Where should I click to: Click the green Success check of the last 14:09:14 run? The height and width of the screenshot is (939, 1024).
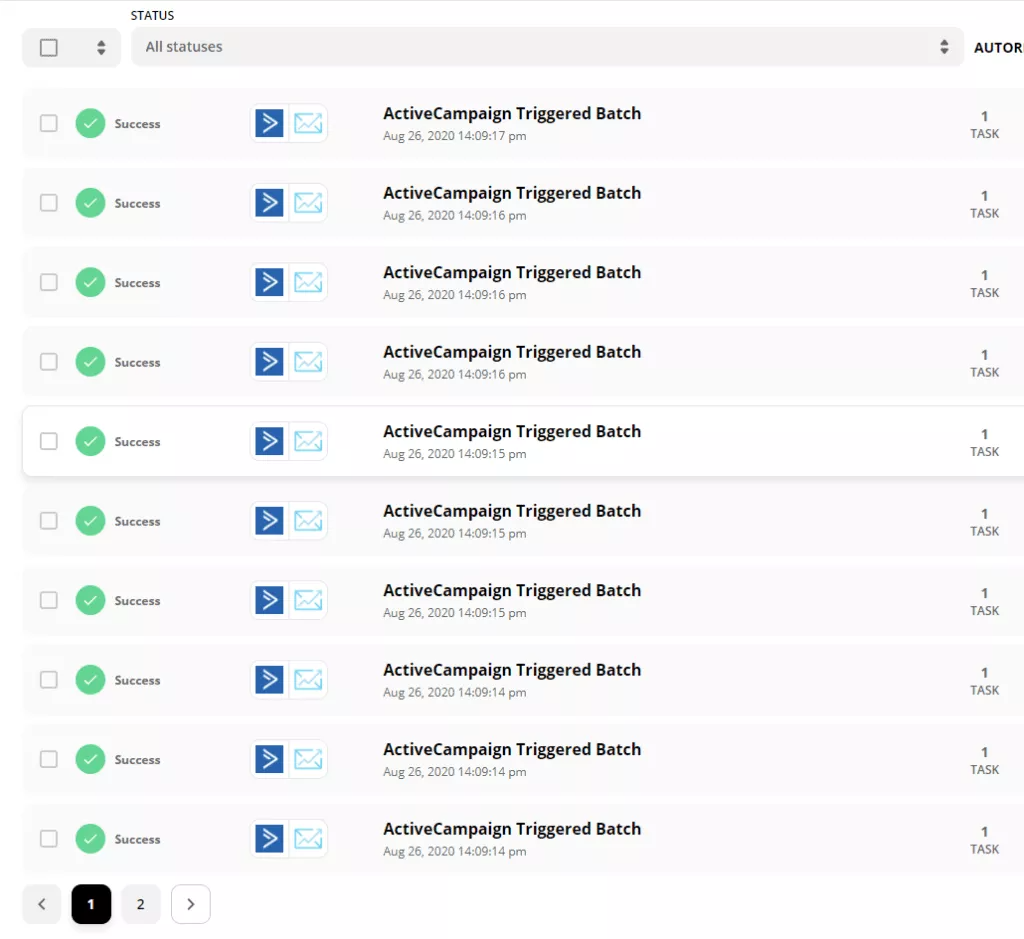pyautogui.click(x=90, y=838)
